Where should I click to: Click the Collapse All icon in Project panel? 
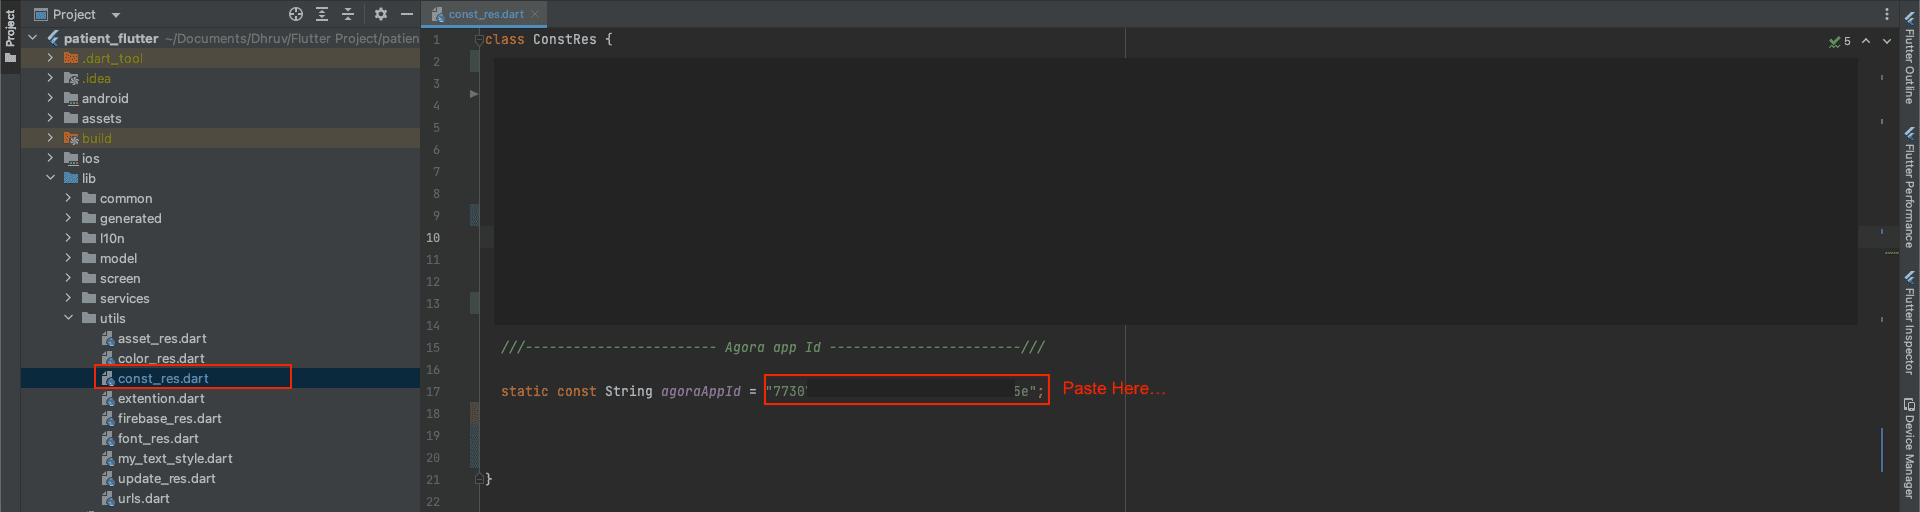[348, 14]
